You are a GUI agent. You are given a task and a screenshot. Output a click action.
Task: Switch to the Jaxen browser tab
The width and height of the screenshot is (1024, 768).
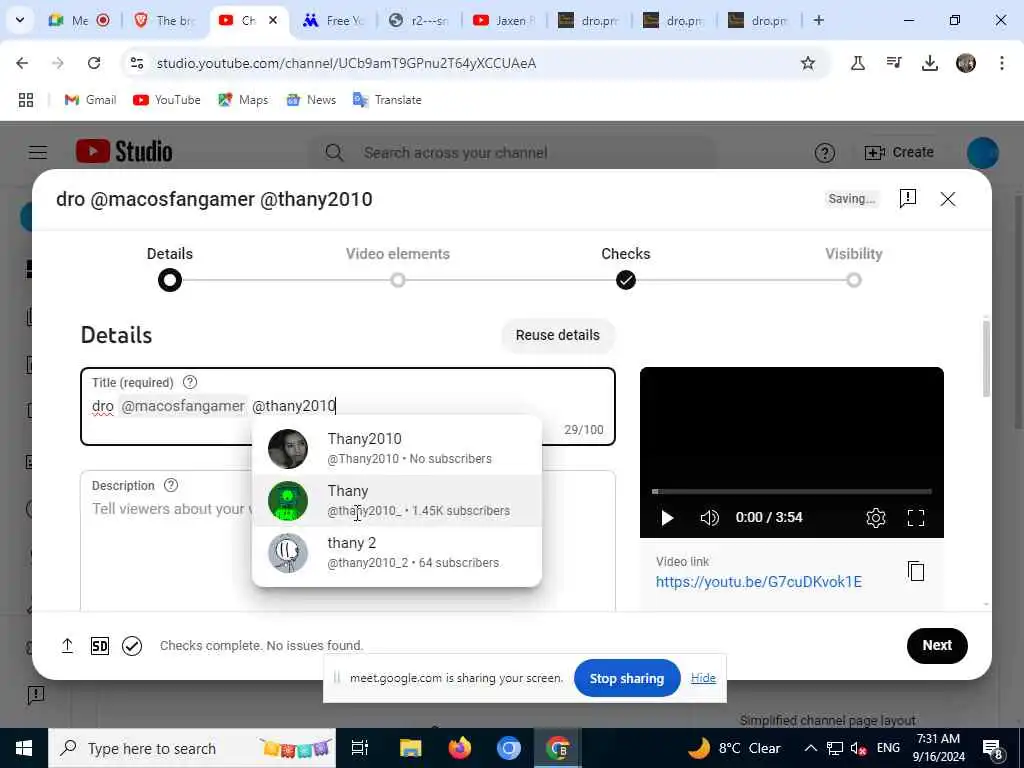pos(504,20)
